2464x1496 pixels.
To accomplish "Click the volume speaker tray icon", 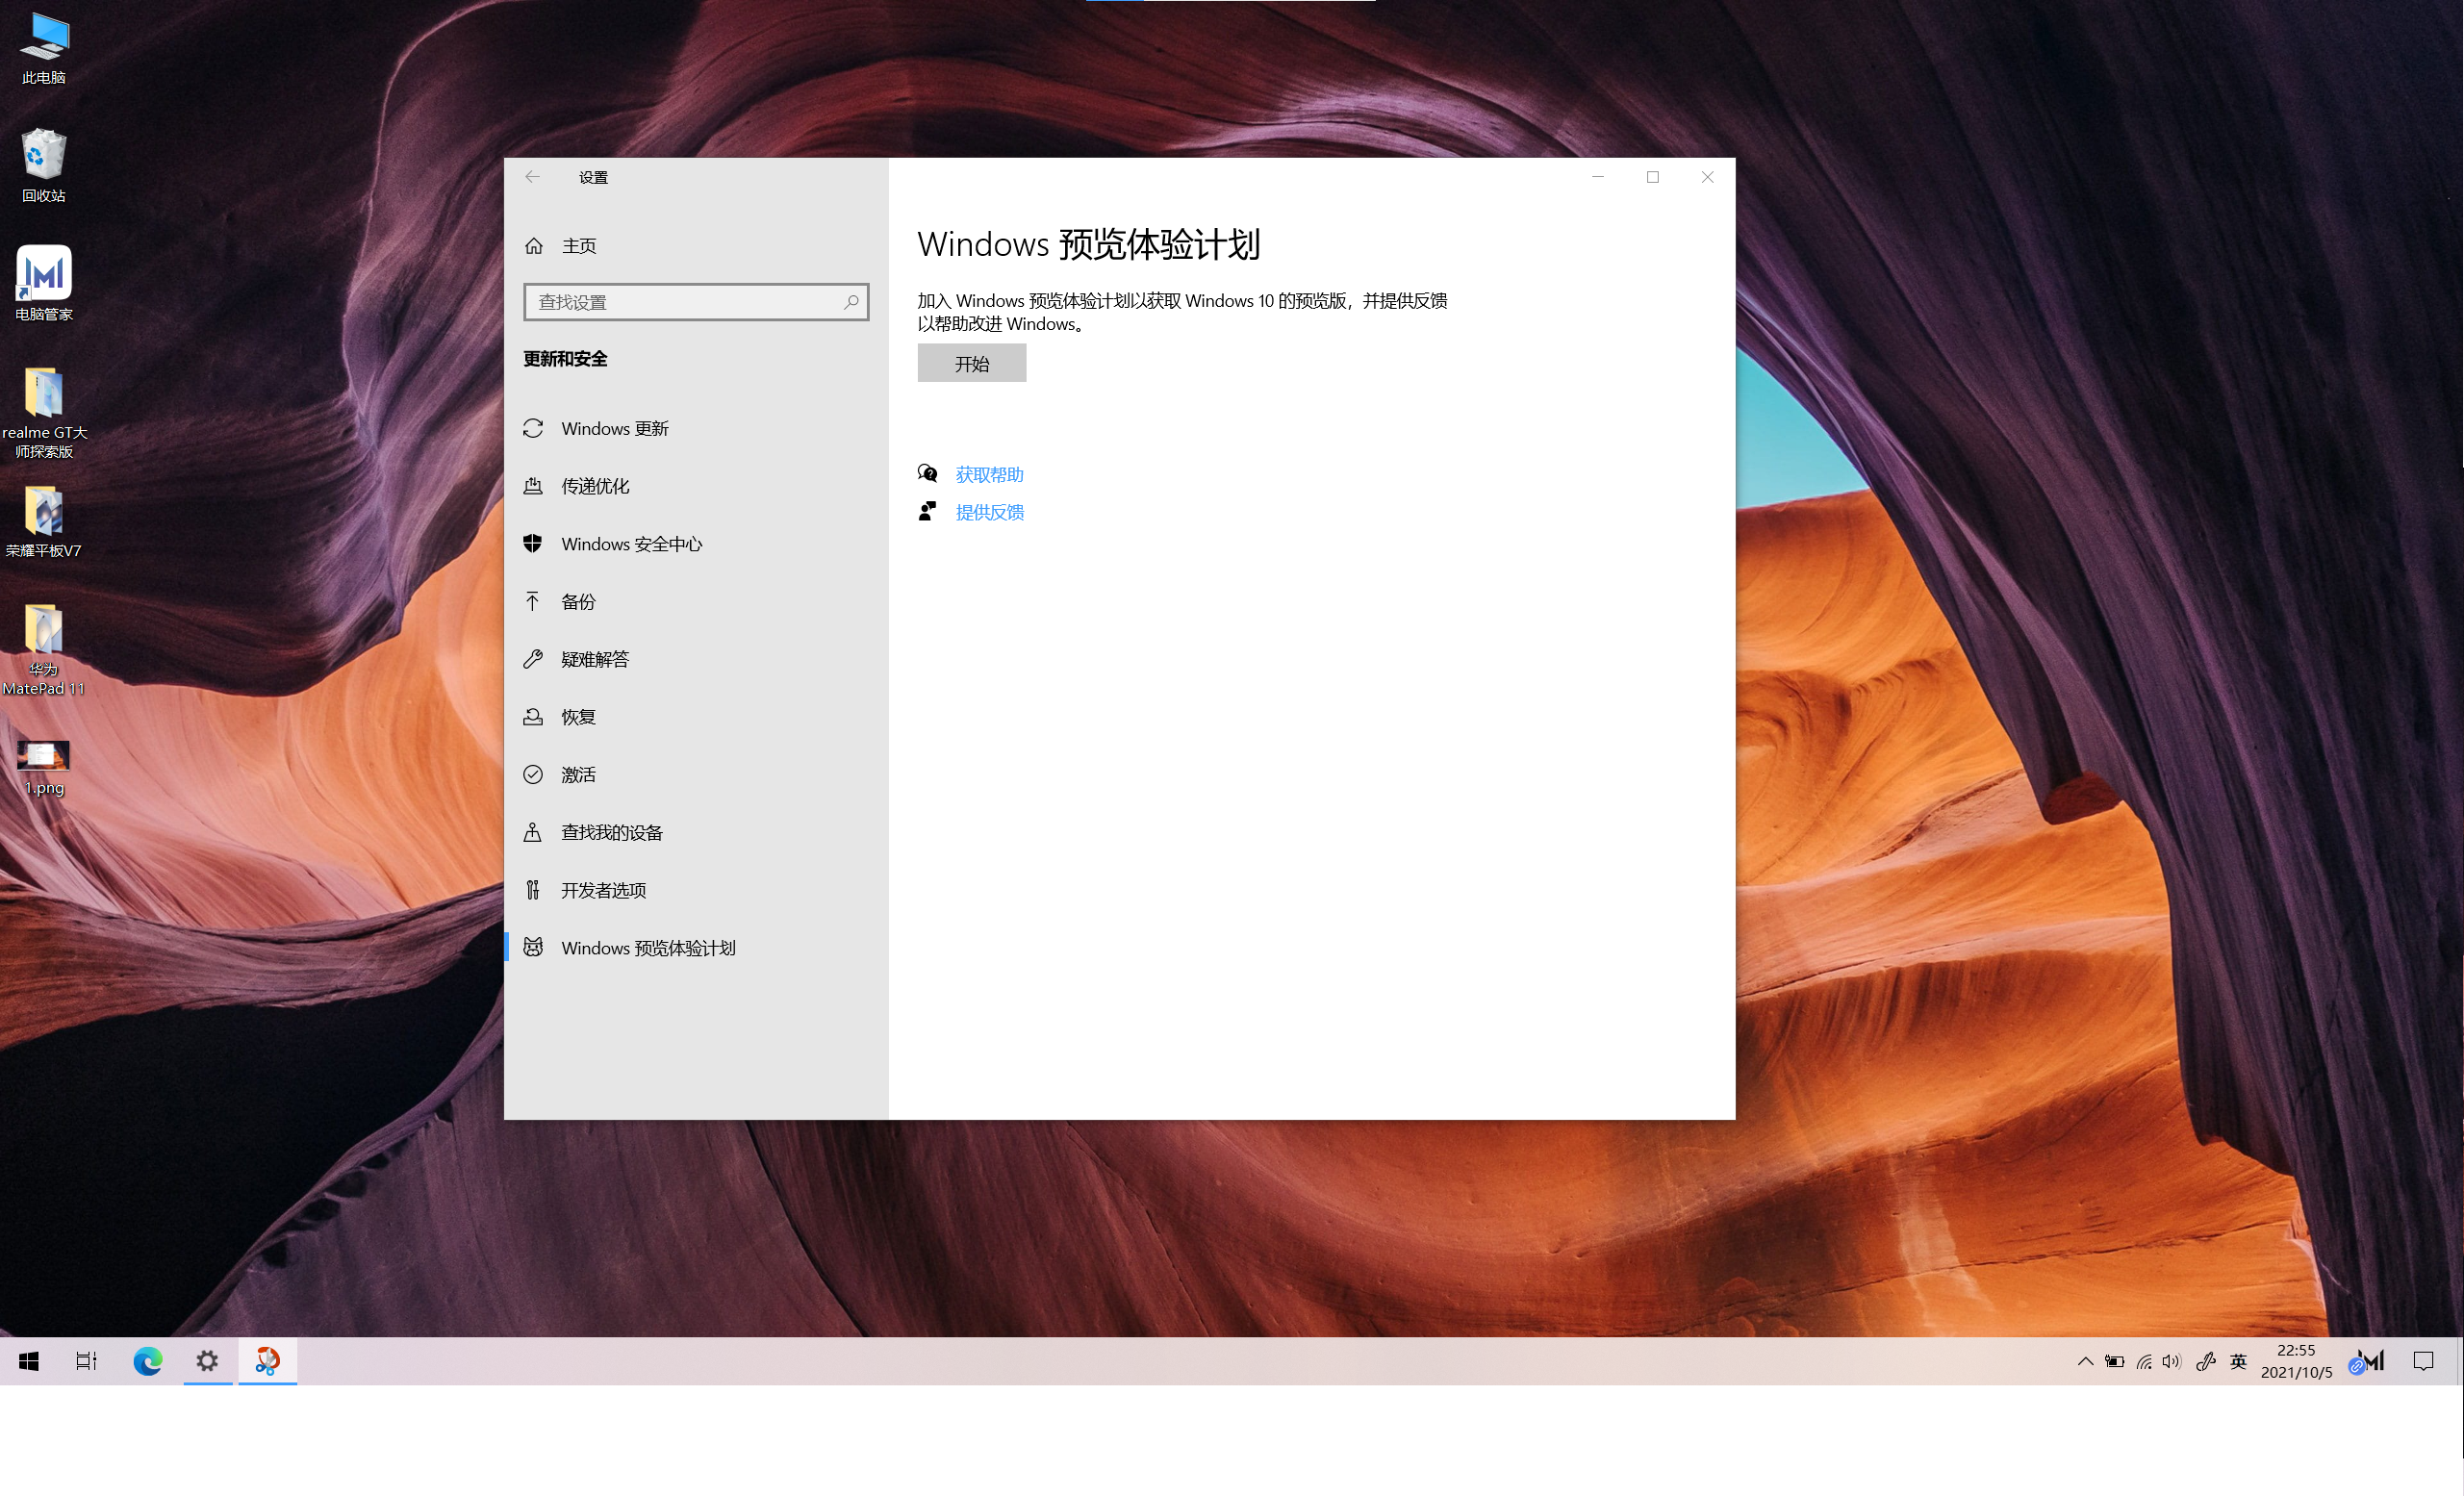I will (x=2171, y=1361).
